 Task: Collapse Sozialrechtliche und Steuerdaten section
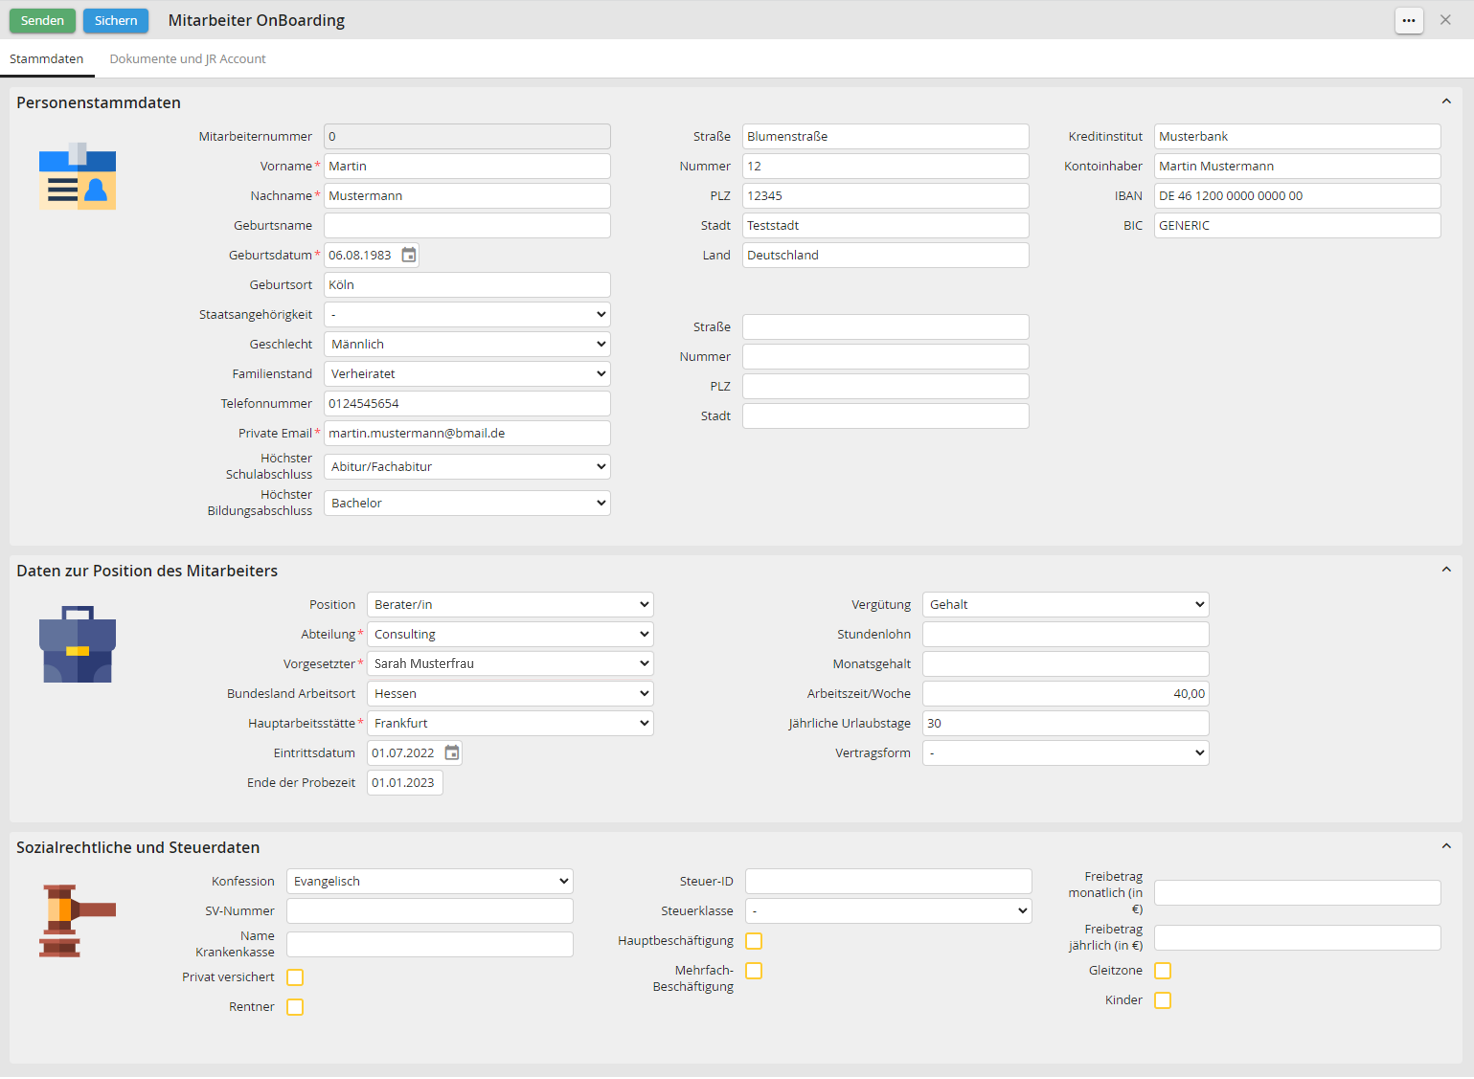tap(1445, 847)
